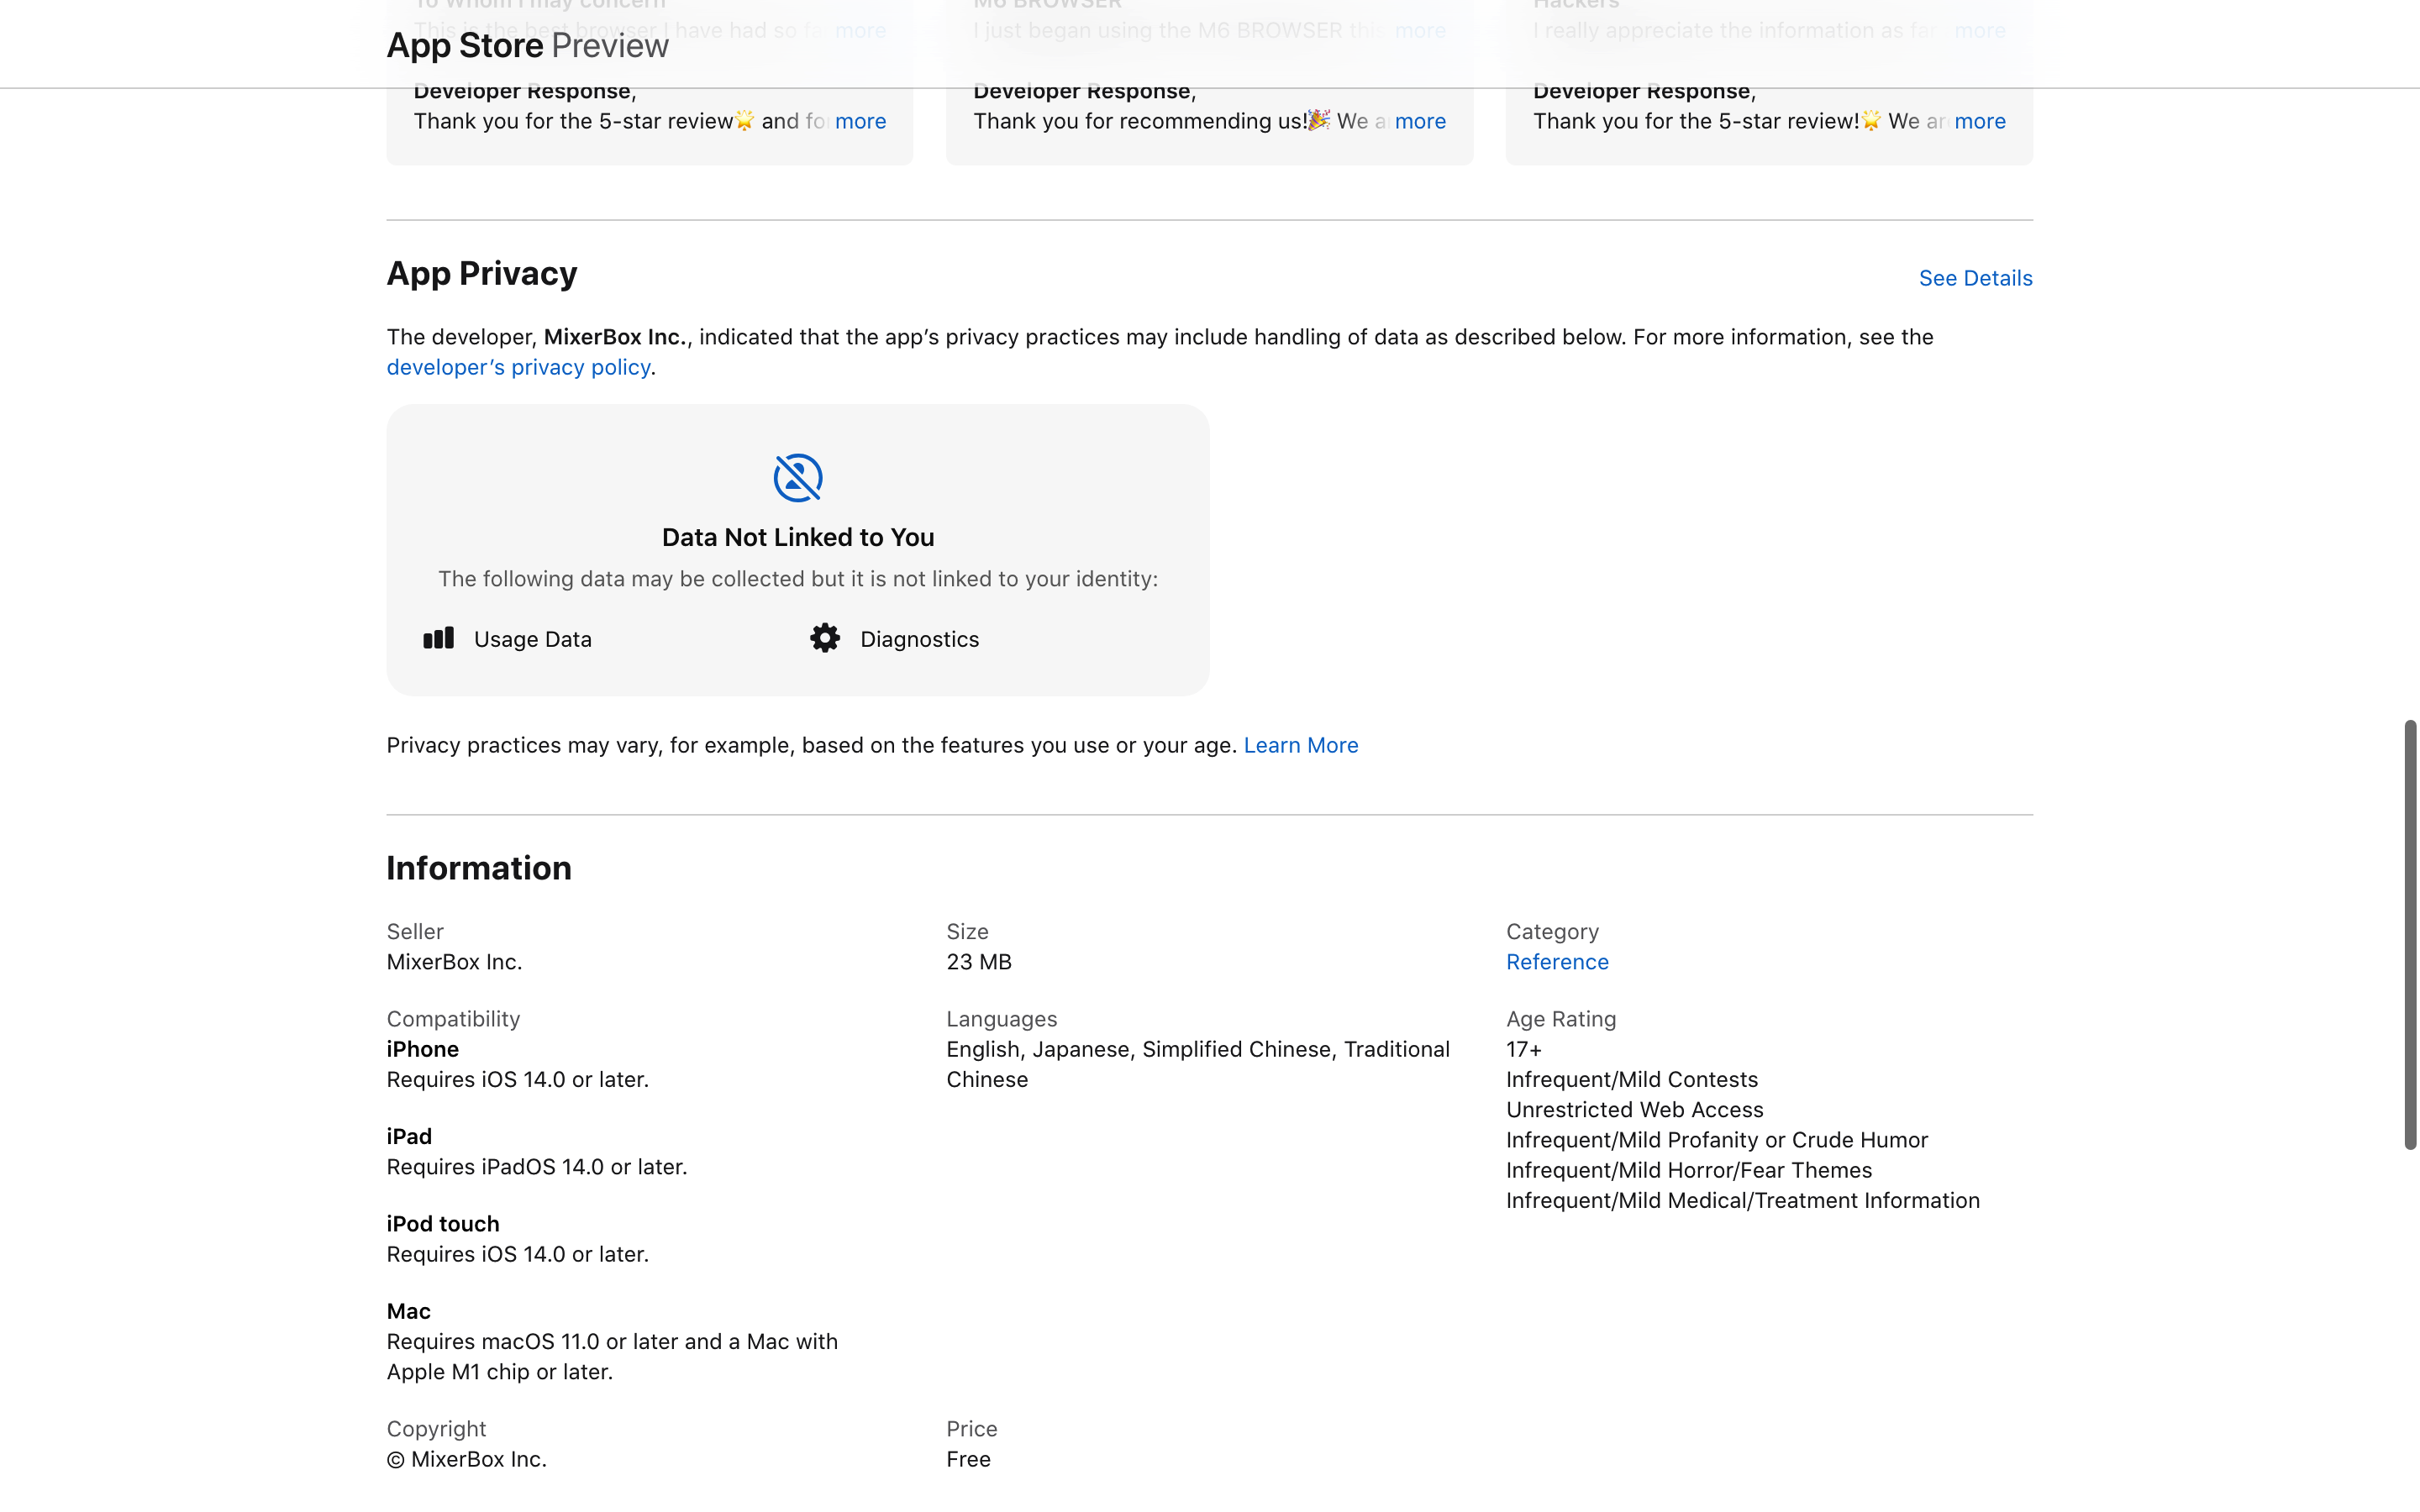Click 'Infrequent/Mild Contests' rating line
This screenshot has height=1512, width=2420.
tap(1632, 1080)
